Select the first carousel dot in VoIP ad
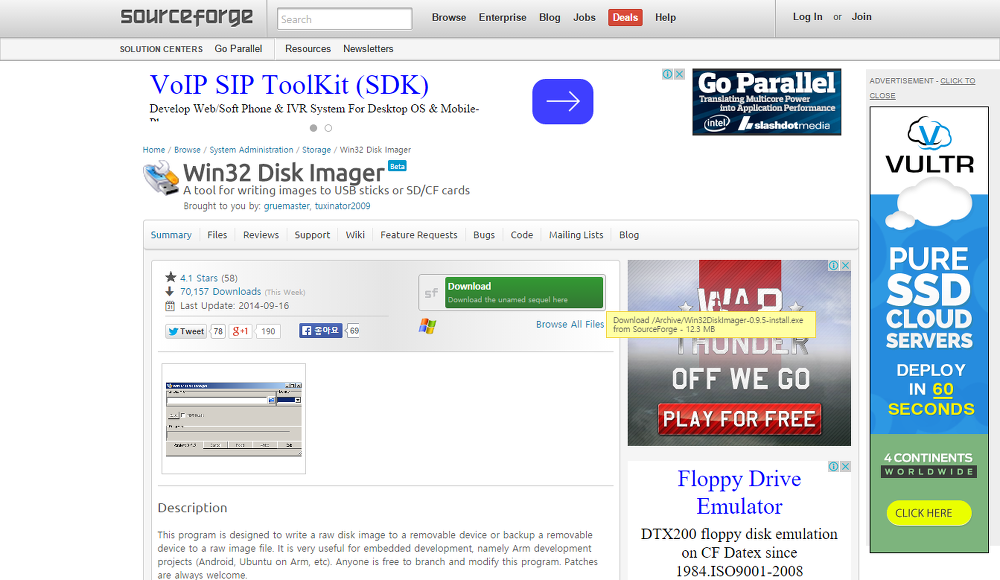This screenshot has height=580, width=1000. tap(313, 128)
